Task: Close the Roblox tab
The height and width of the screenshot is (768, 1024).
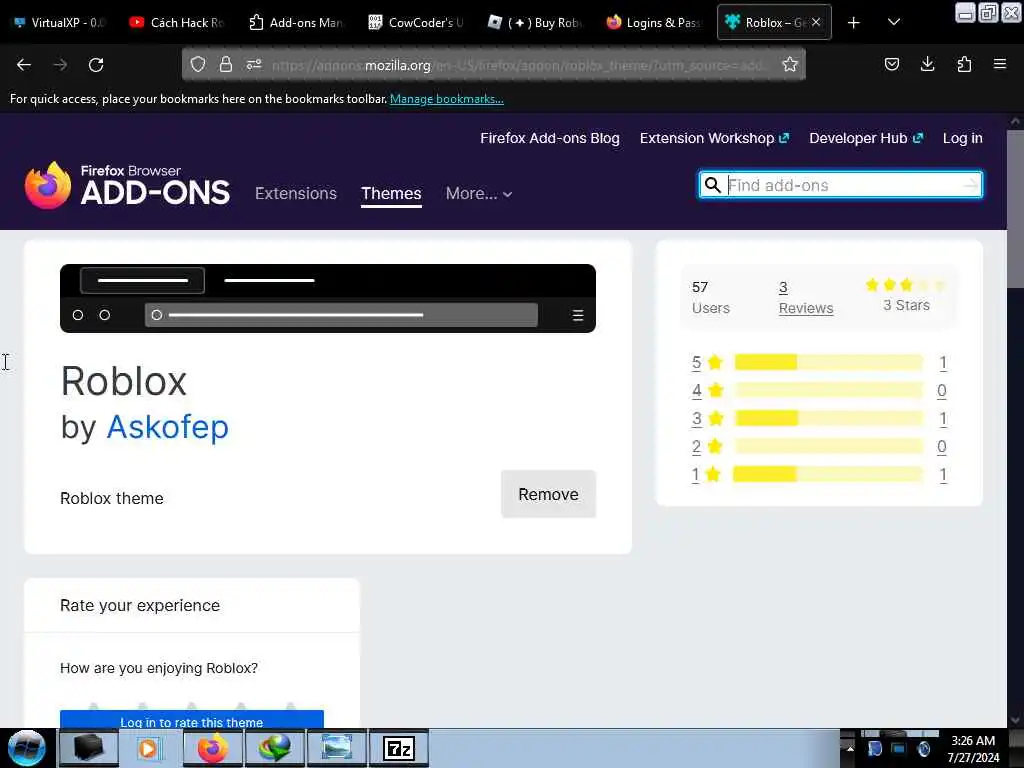Action: pyautogui.click(x=816, y=22)
